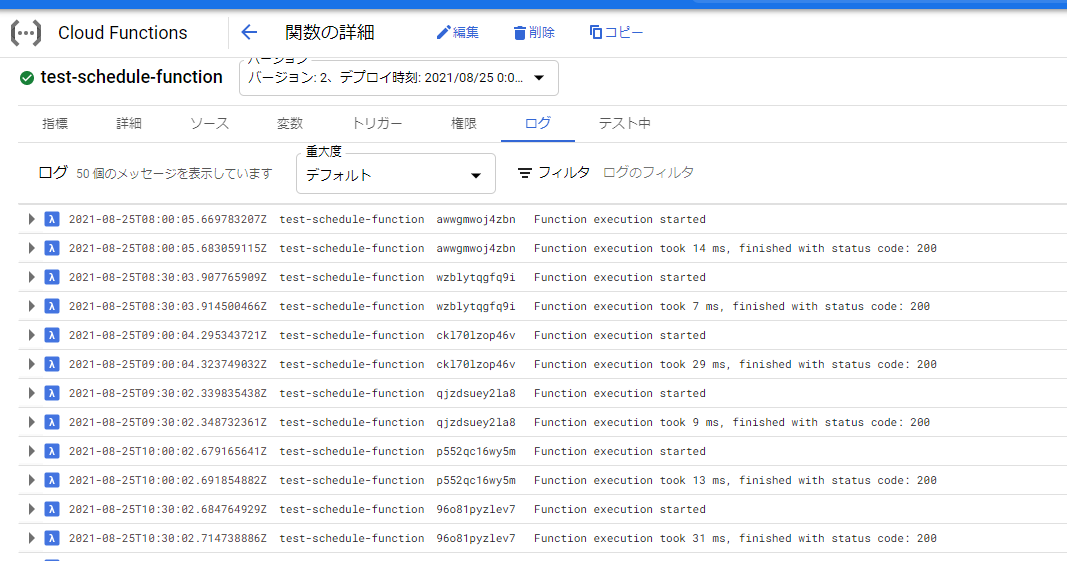Expand the 10:00:02.691 log entry
The width and height of the screenshot is (1067, 561).
coord(31,480)
